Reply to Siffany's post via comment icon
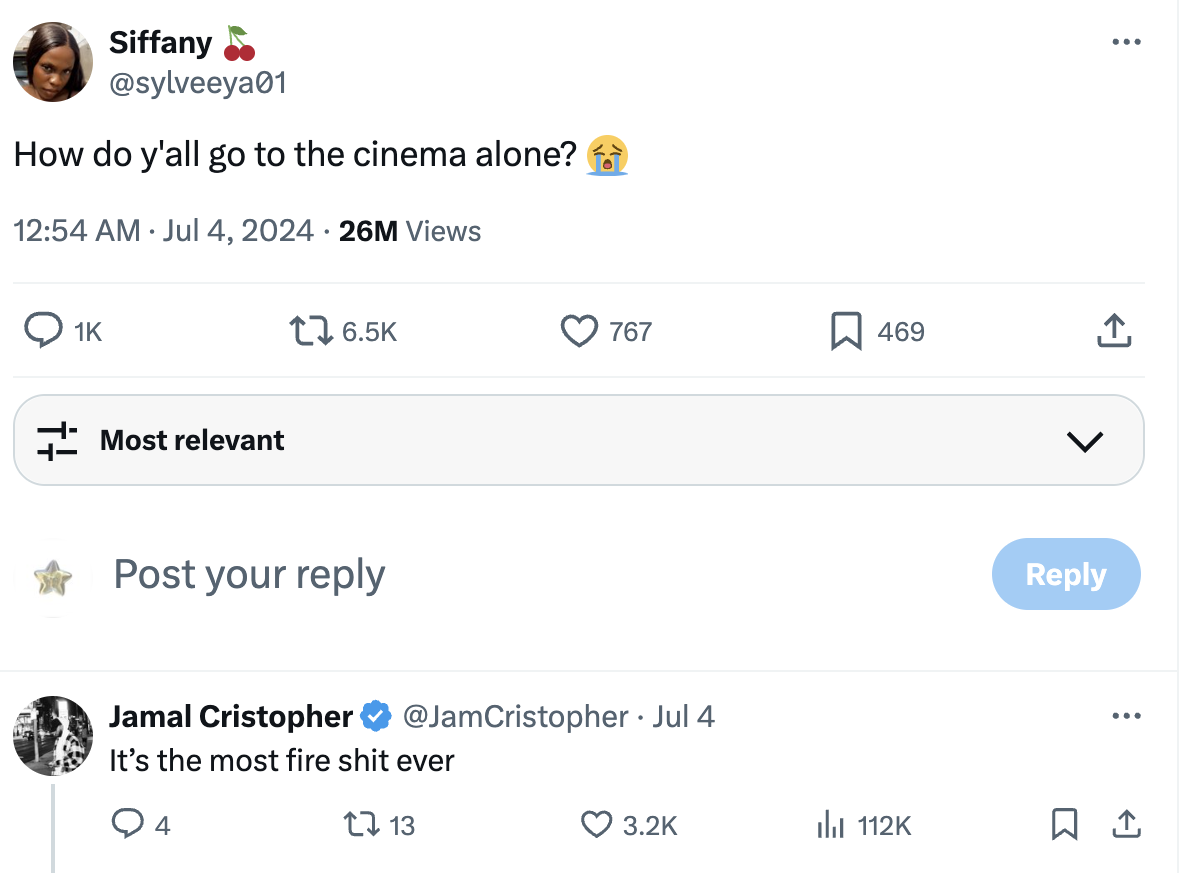This screenshot has width=1180, height=873. click(43, 331)
